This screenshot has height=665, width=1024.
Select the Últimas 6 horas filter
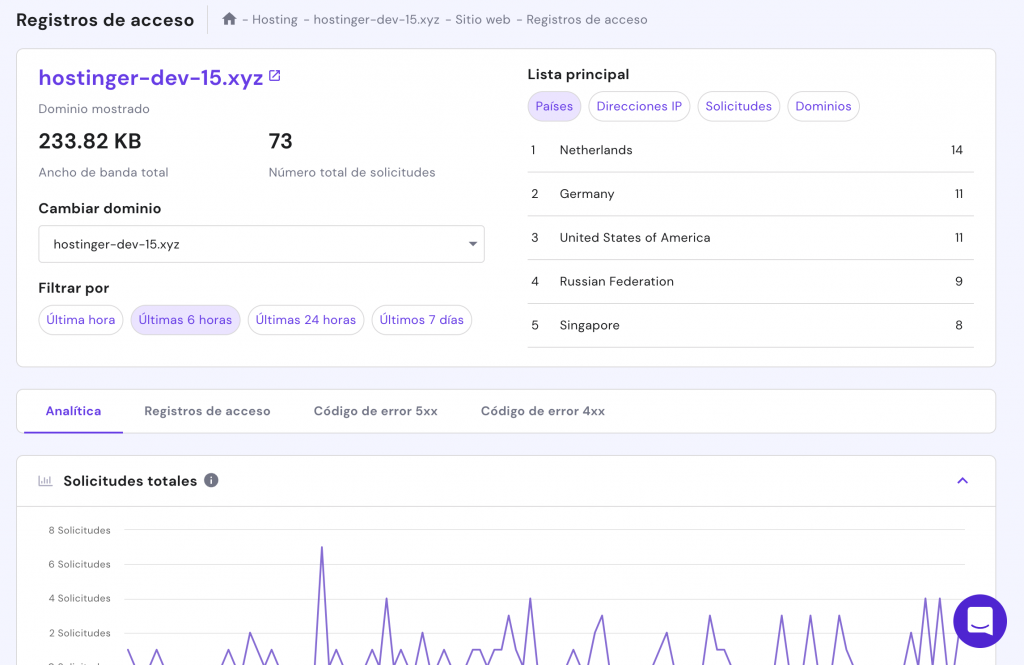click(185, 320)
